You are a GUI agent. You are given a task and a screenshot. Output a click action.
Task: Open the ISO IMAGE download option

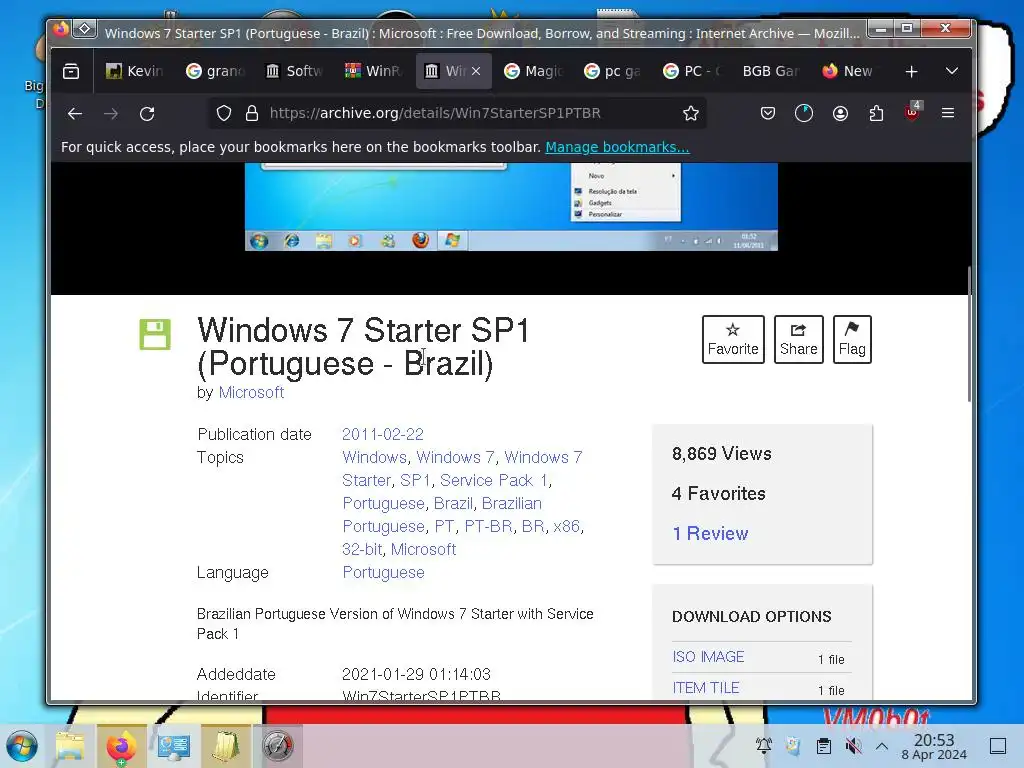point(709,657)
